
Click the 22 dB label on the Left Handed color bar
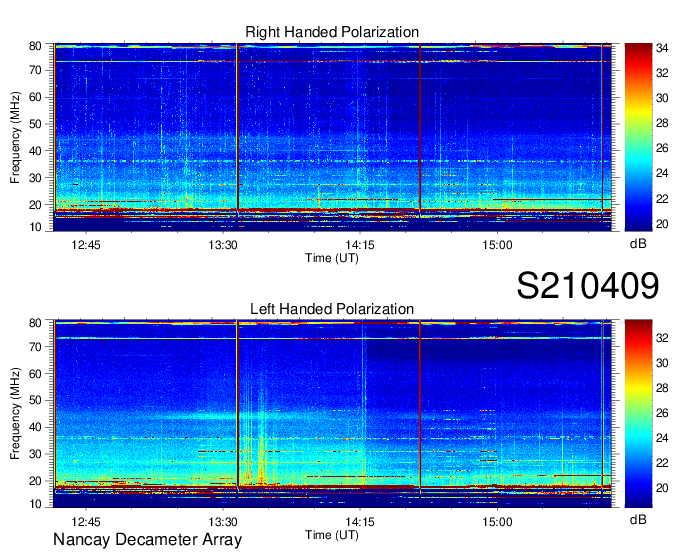coord(662,463)
